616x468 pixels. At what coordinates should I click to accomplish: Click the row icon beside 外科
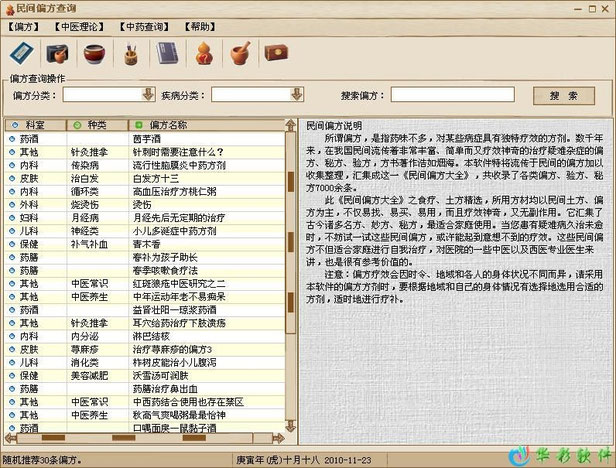tap(12, 205)
